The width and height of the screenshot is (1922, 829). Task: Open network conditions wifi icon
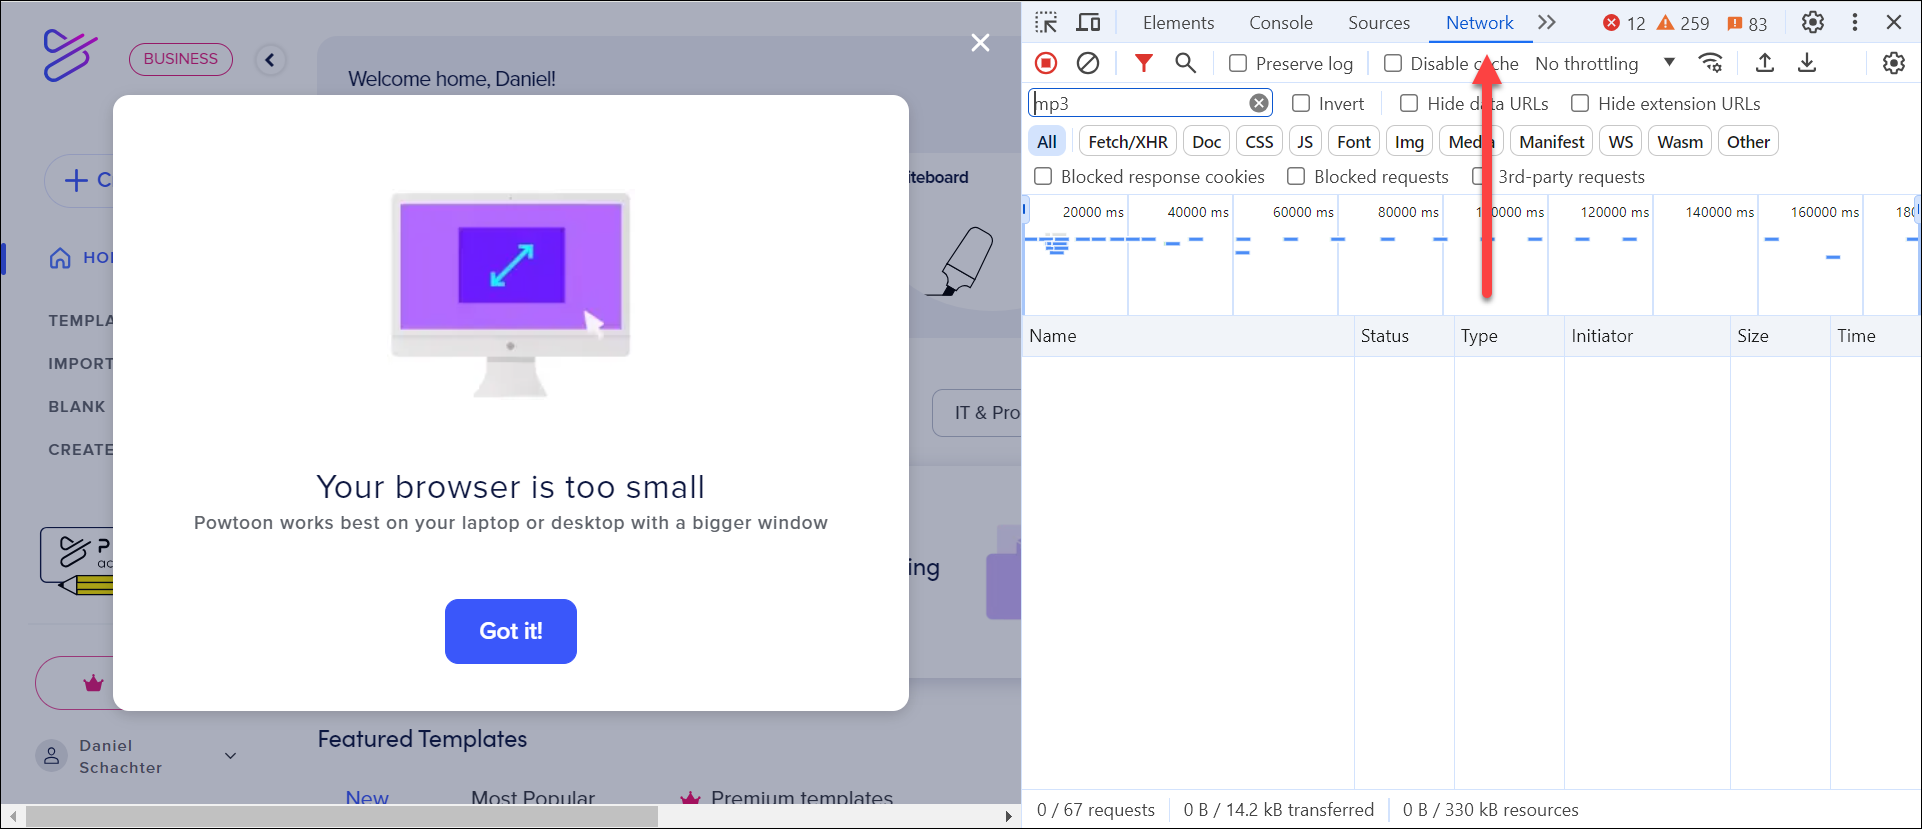click(x=1711, y=63)
